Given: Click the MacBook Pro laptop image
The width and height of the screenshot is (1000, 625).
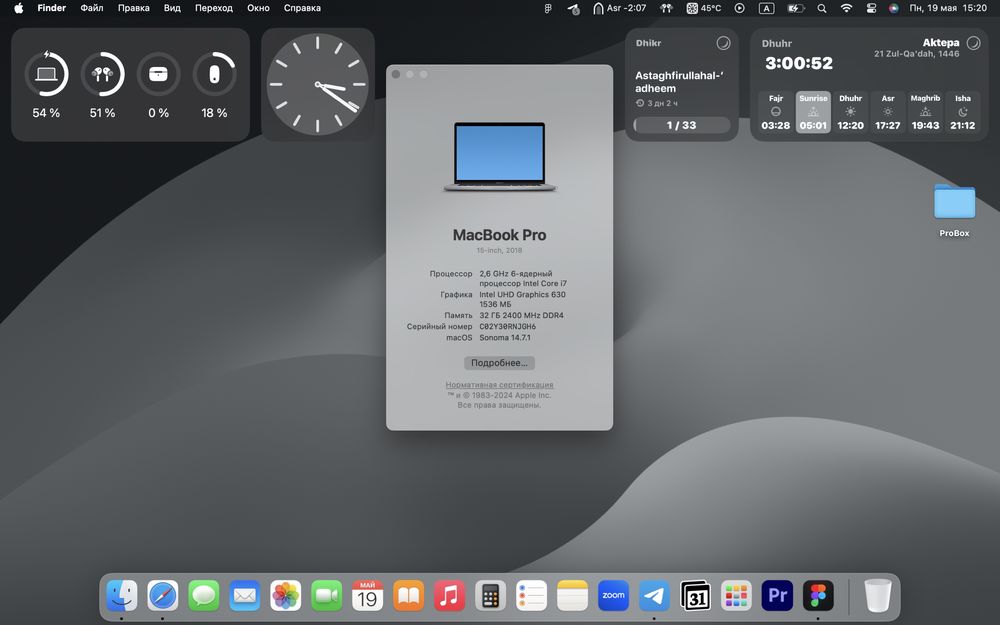Looking at the screenshot, I should (499, 157).
